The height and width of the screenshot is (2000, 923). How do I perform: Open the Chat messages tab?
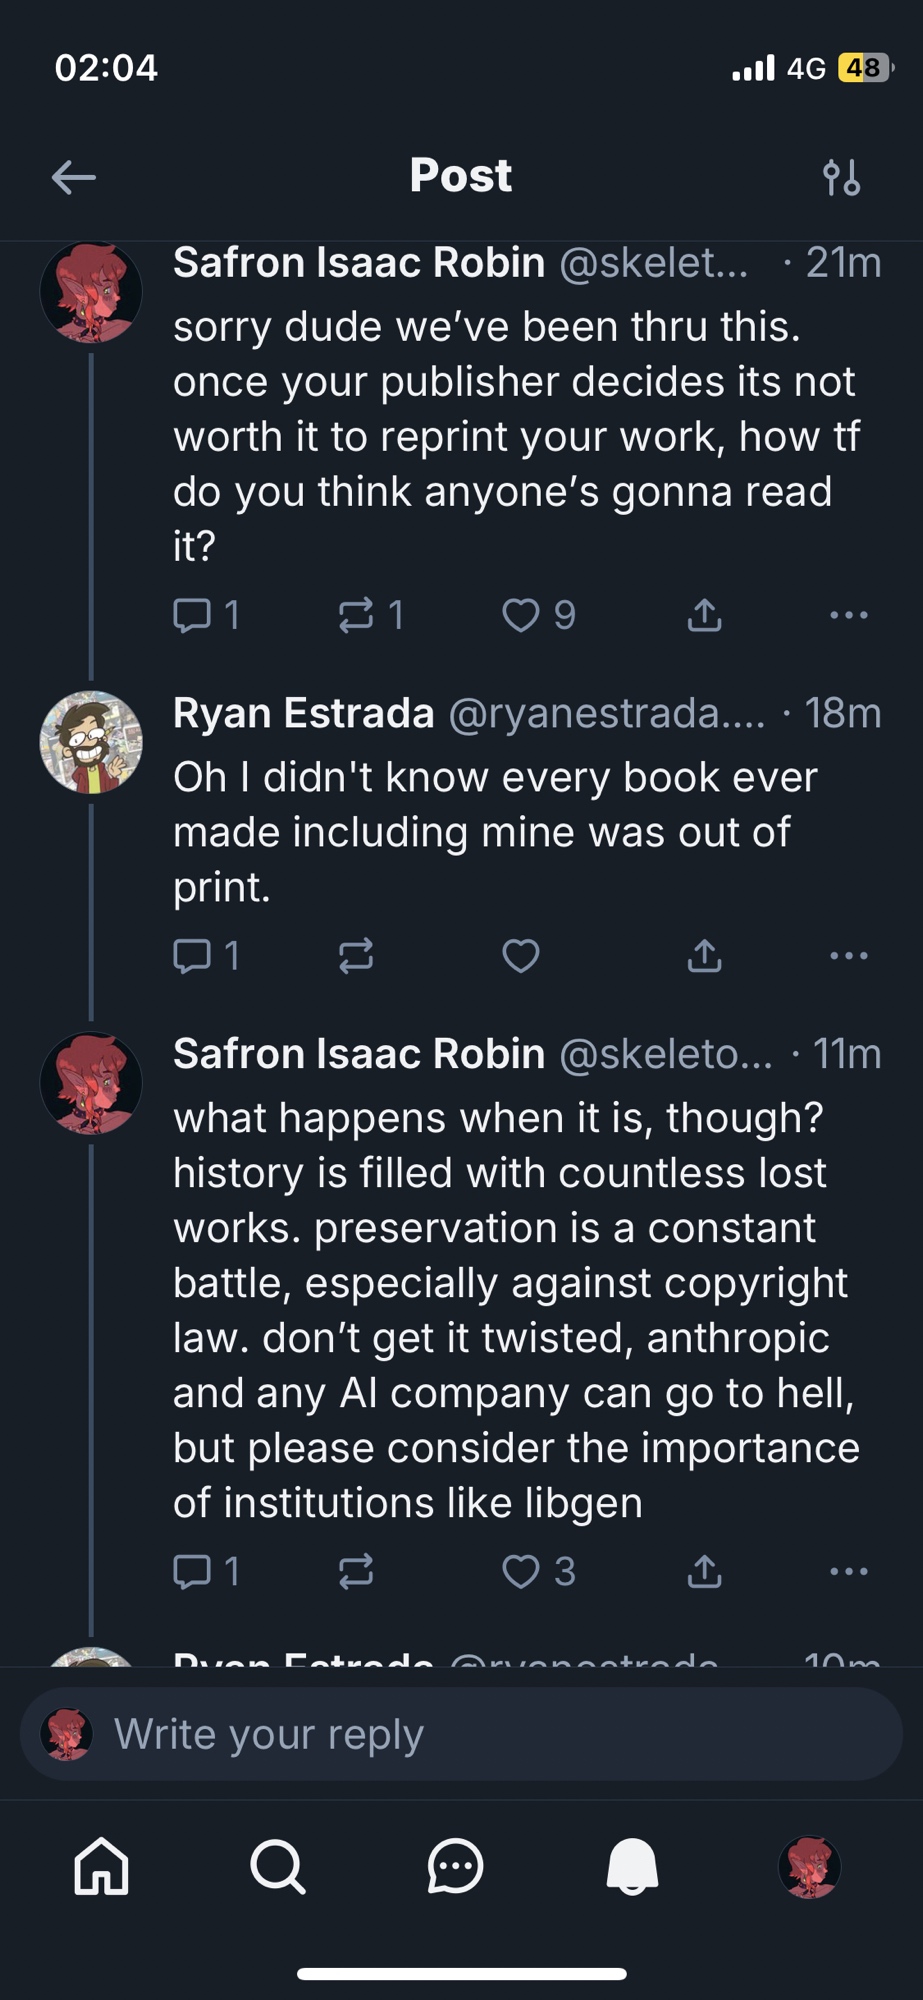point(455,1866)
